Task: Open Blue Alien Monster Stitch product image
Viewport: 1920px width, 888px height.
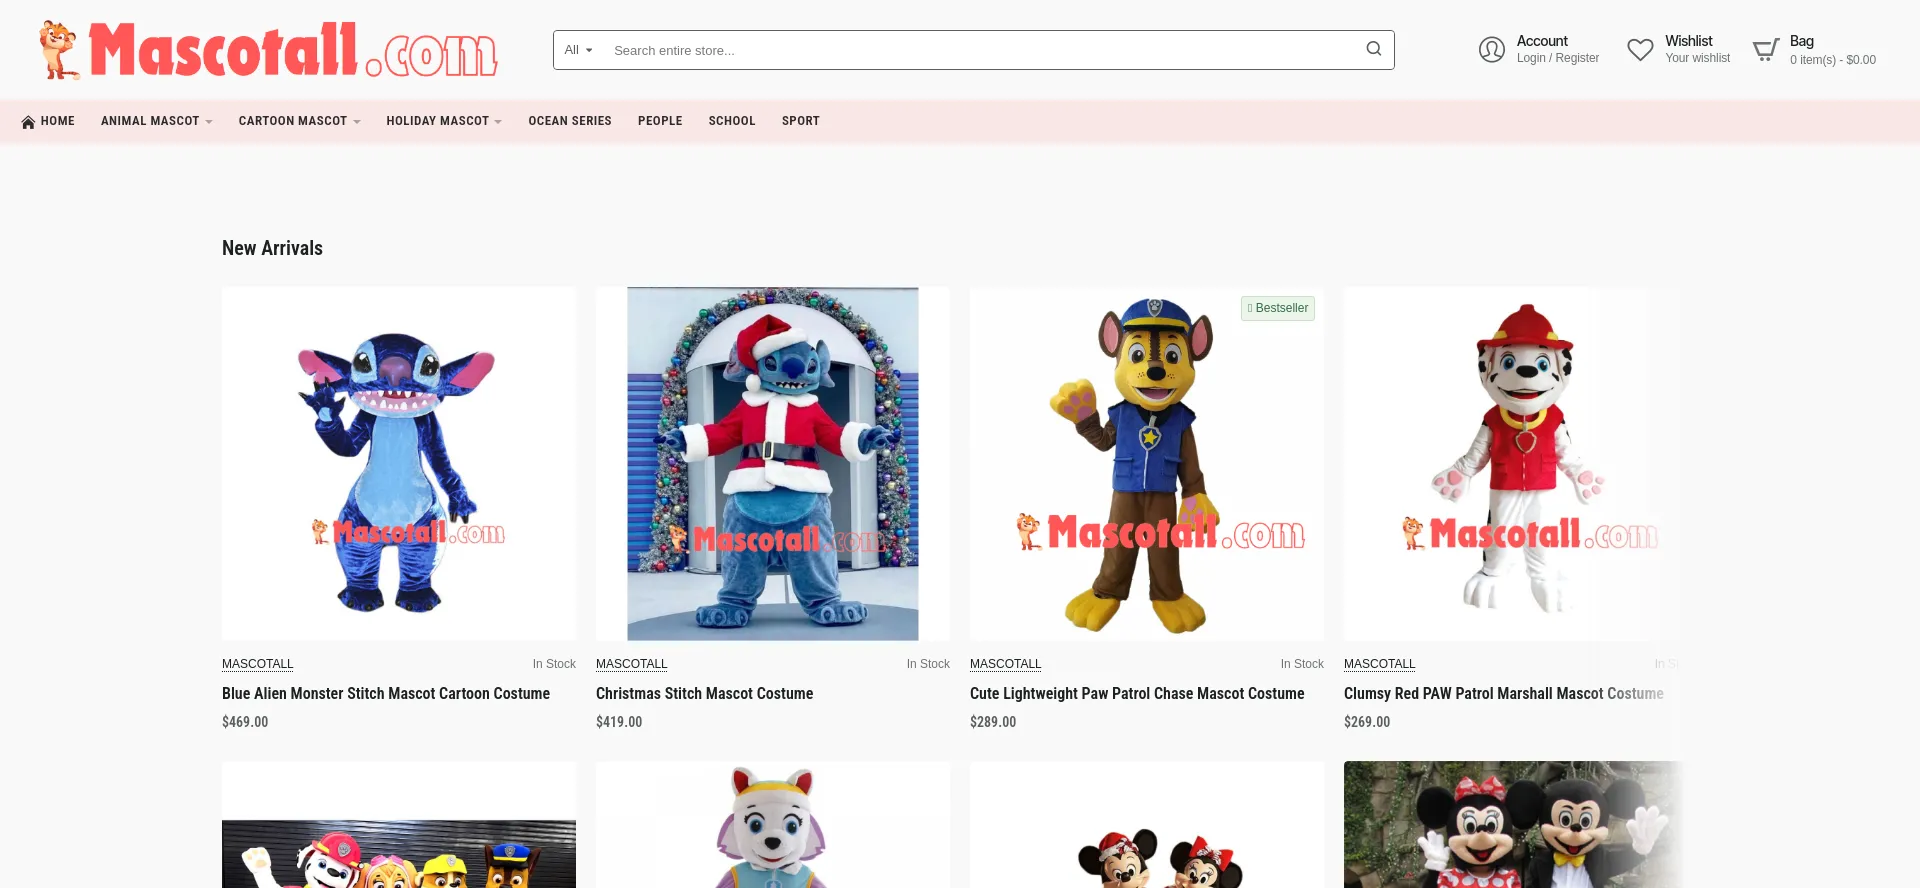Action: point(399,464)
